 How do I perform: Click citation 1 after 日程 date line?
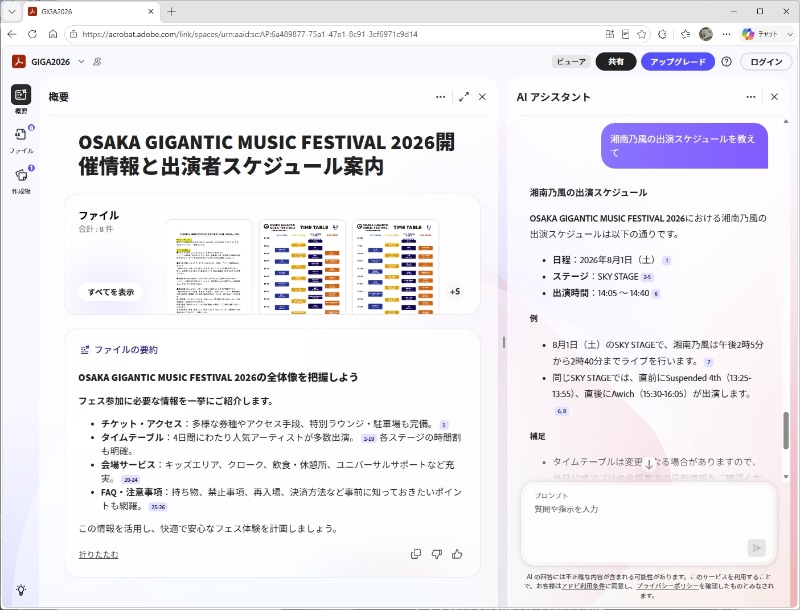[666, 261]
